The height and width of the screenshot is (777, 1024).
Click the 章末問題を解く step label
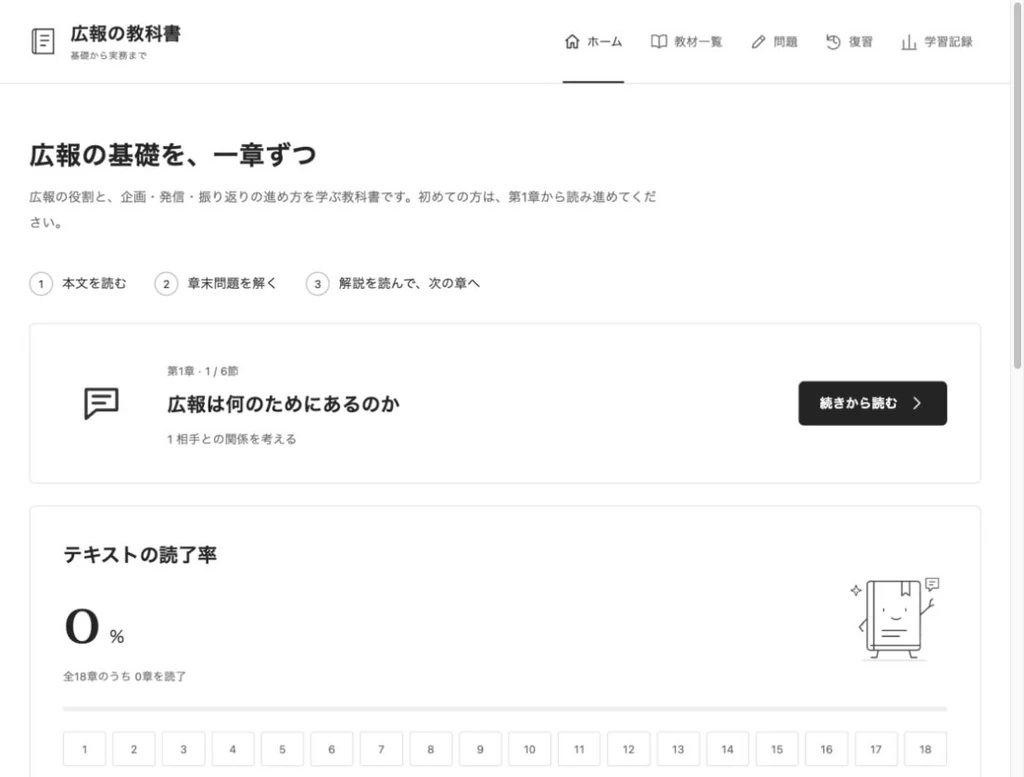point(232,283)
